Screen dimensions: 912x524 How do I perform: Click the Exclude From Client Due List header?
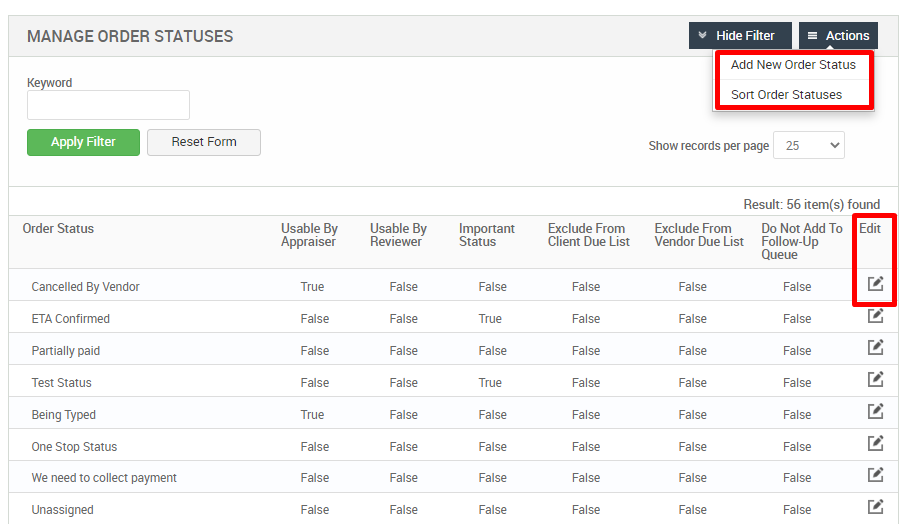(x=588, y=235)
